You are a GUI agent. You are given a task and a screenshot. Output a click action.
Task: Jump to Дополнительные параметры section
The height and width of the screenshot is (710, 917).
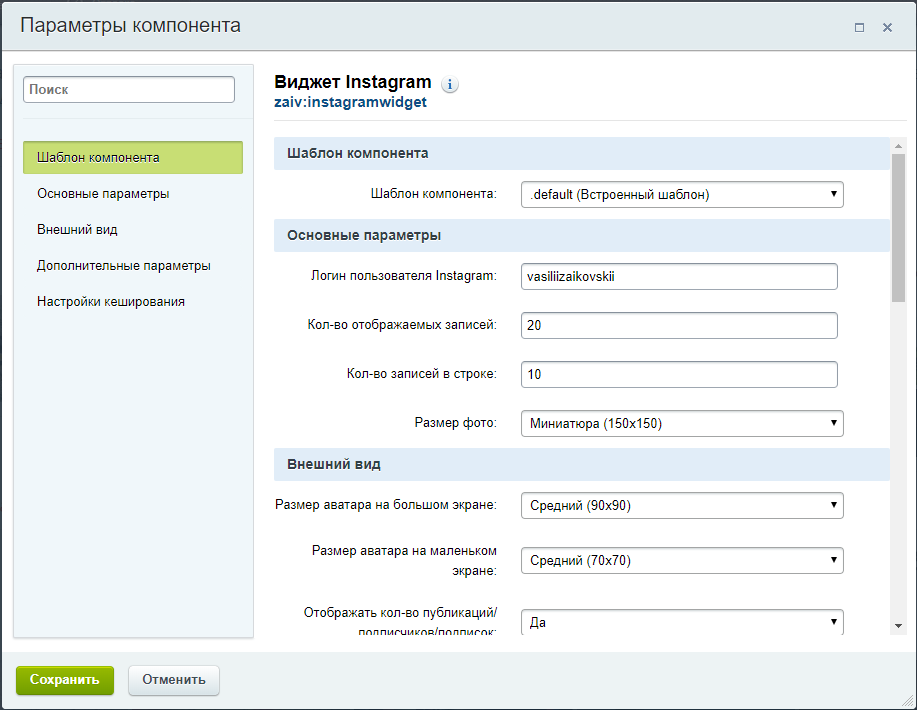(x=123, y=266)
